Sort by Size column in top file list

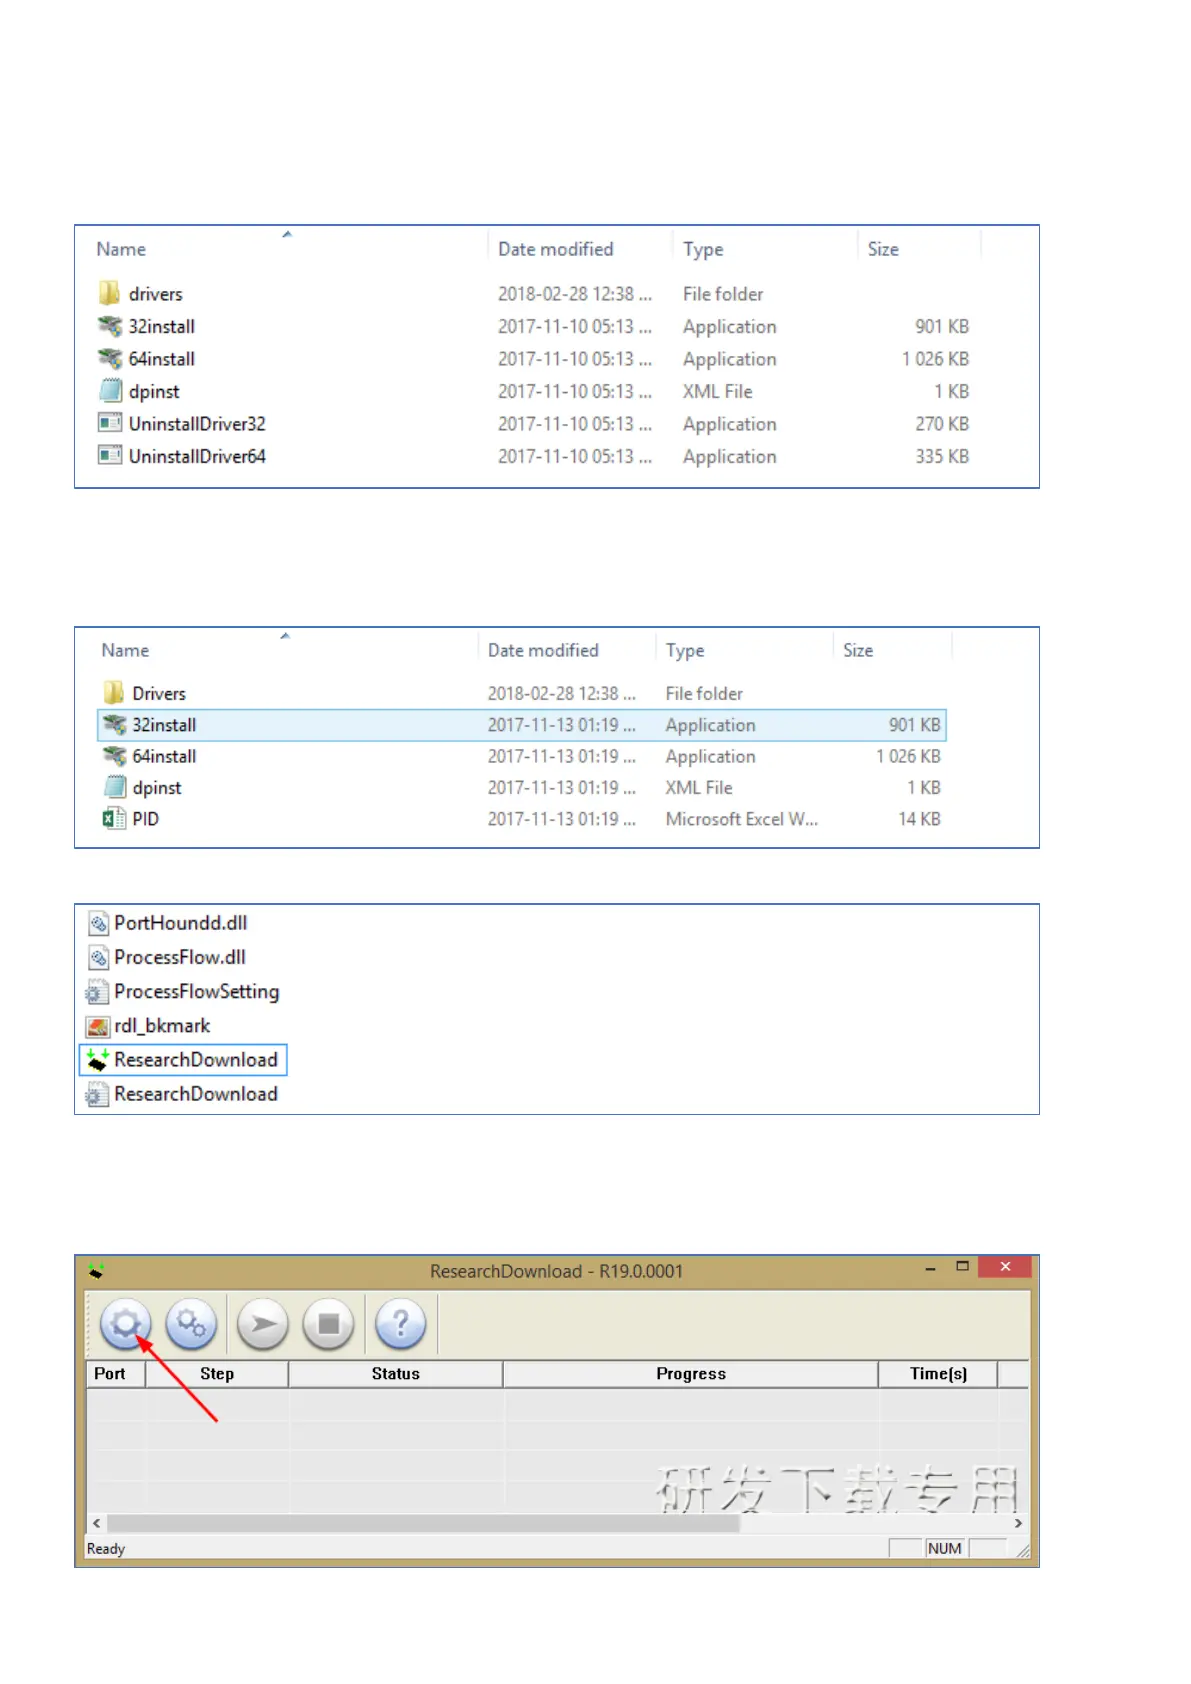pos(882,249)
